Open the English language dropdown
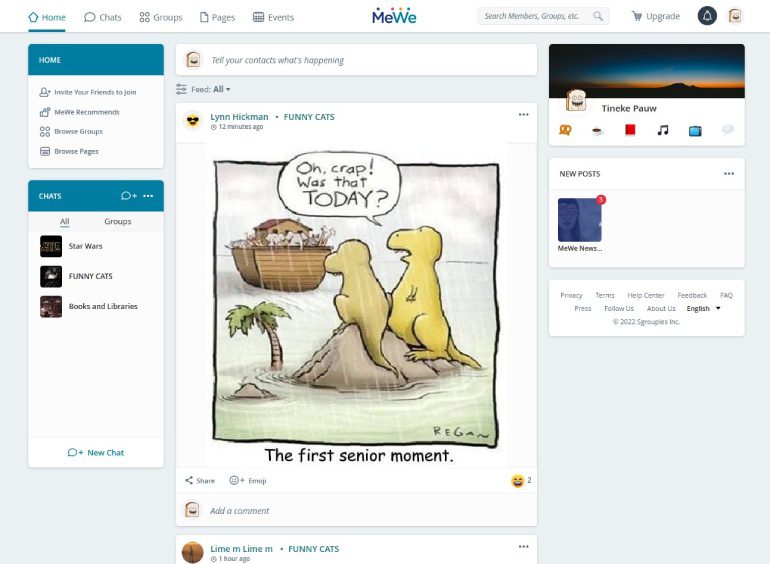 (x=703, y=308)
